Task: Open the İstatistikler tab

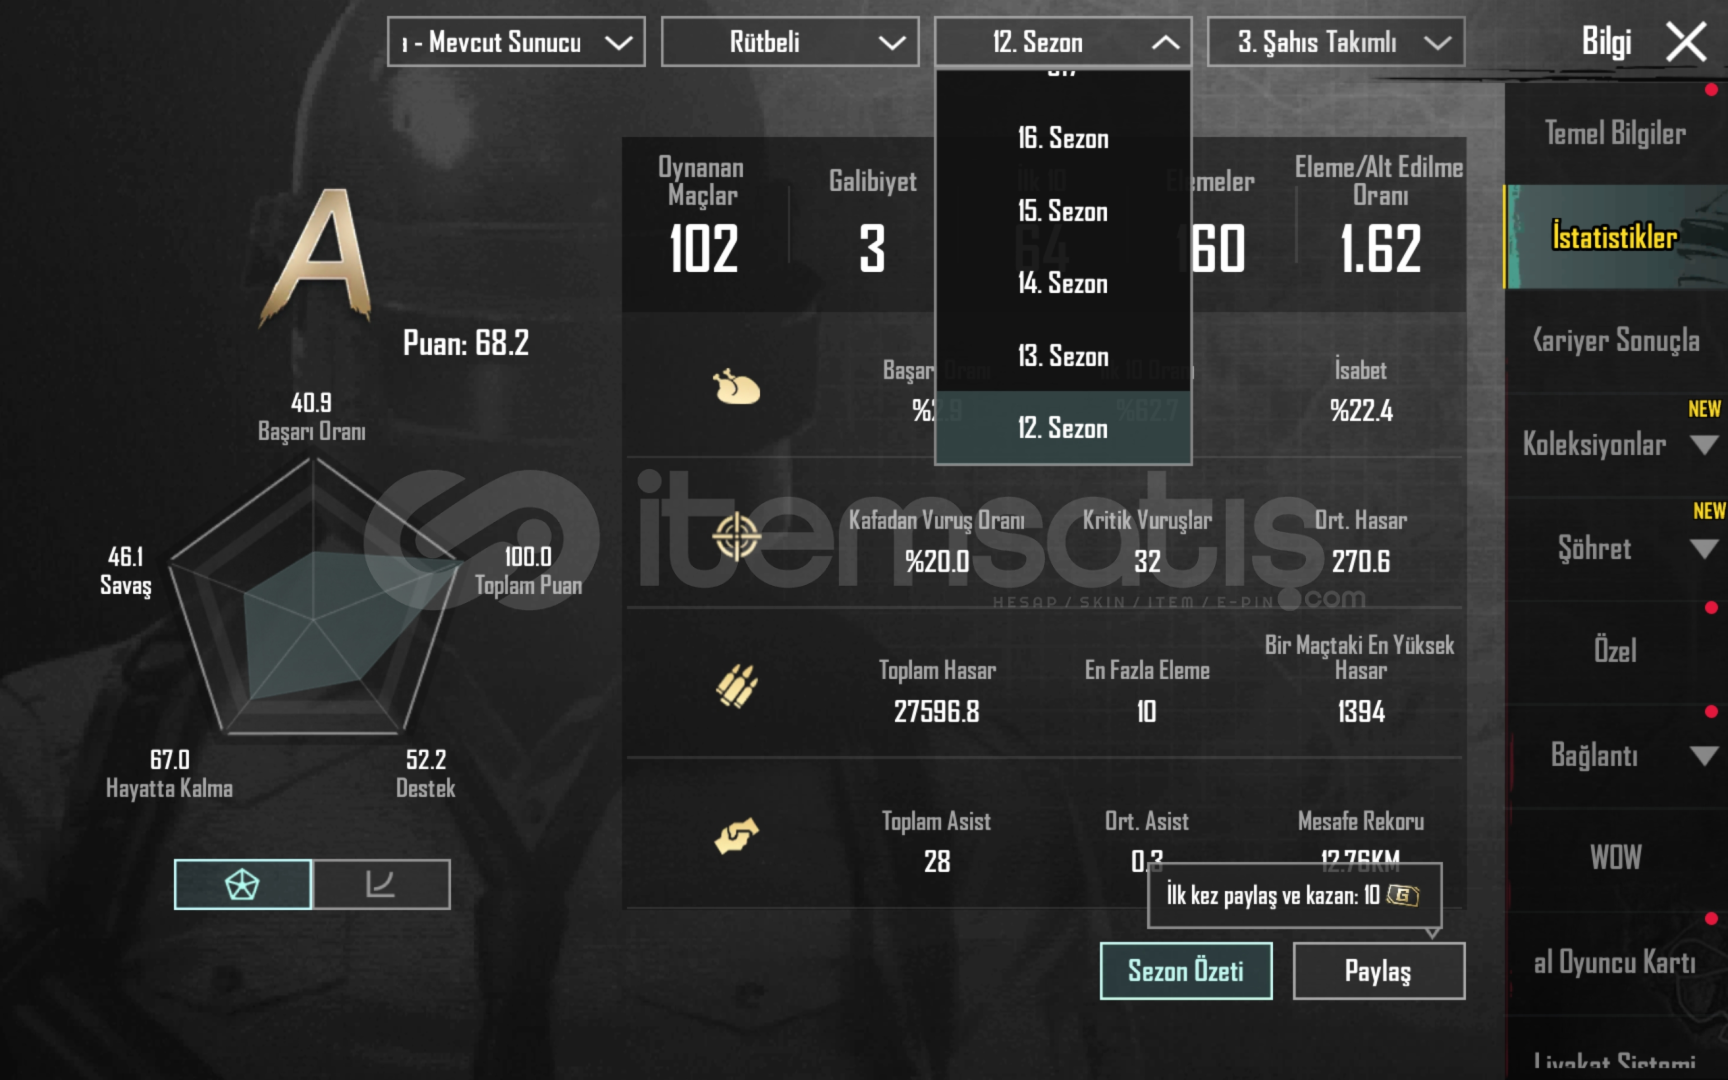Action: pos(1616,237)
